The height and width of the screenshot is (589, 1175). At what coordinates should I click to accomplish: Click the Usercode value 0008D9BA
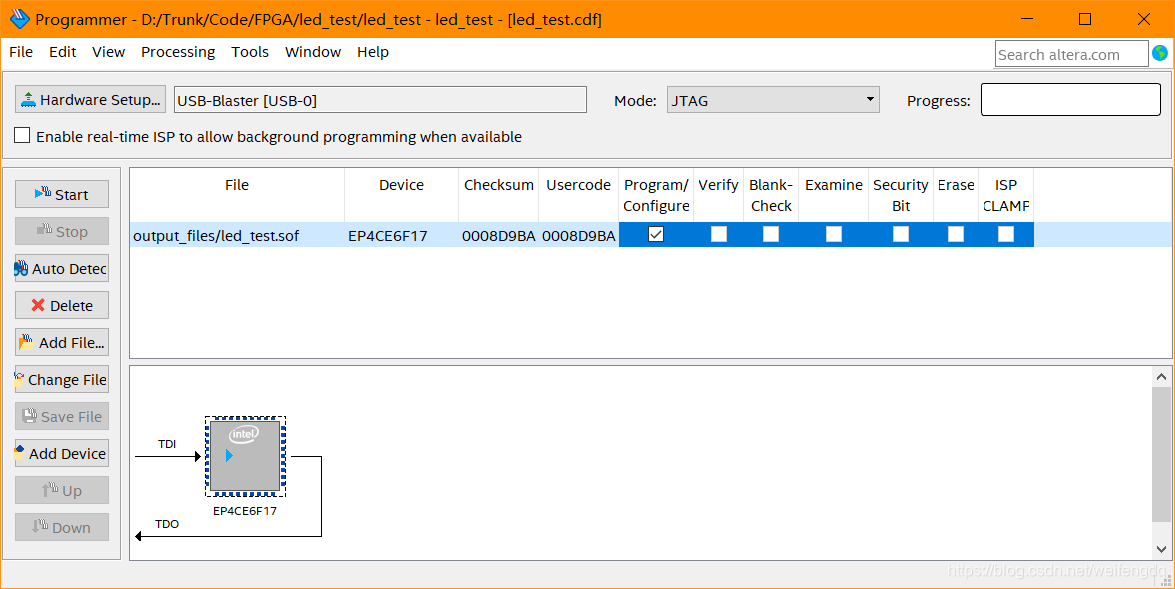[579, 235]
